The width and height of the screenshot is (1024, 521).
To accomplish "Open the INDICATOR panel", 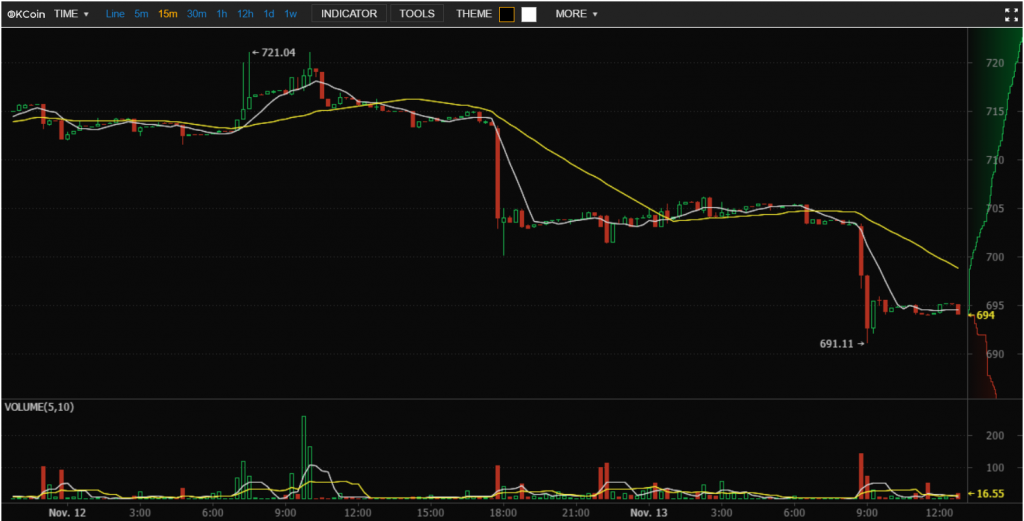I will pyautogui.click(x=349, y=14).
